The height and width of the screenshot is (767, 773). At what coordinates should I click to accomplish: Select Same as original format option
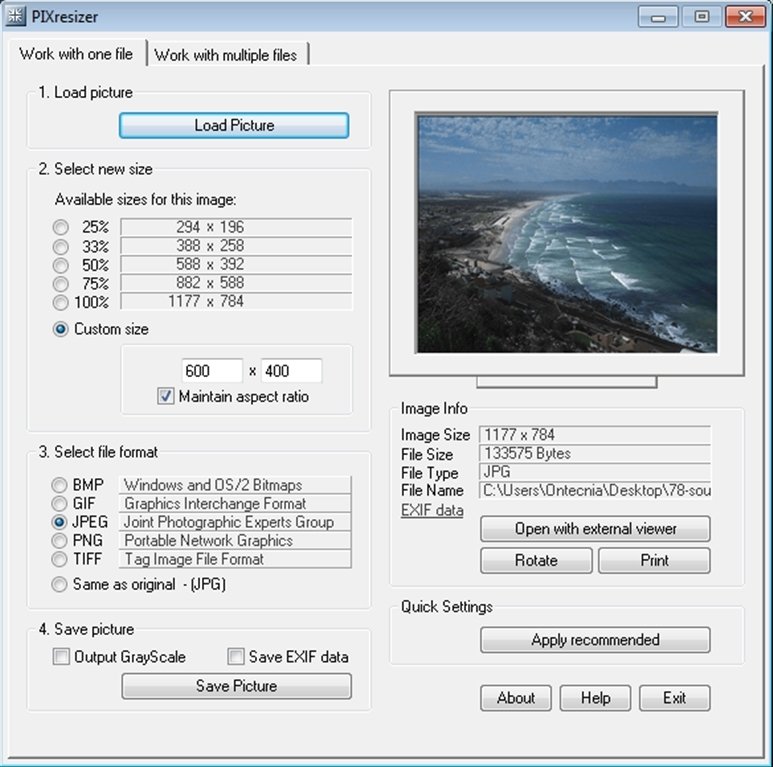59,584
